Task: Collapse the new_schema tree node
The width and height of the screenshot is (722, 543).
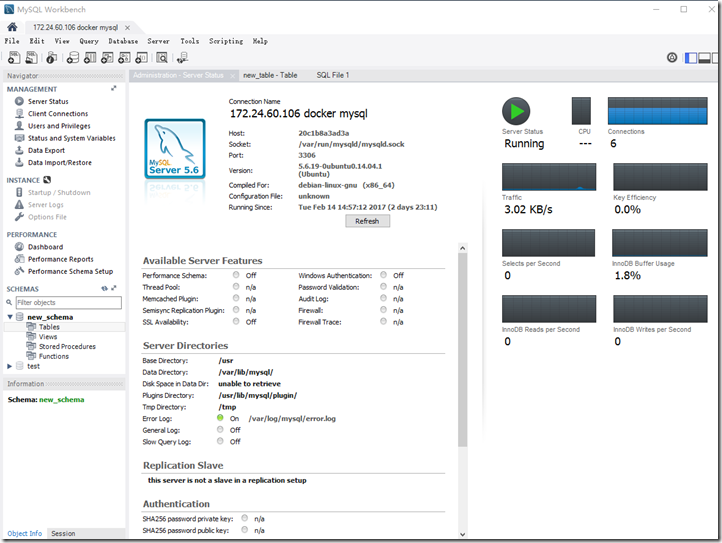Action: point(10,317)
